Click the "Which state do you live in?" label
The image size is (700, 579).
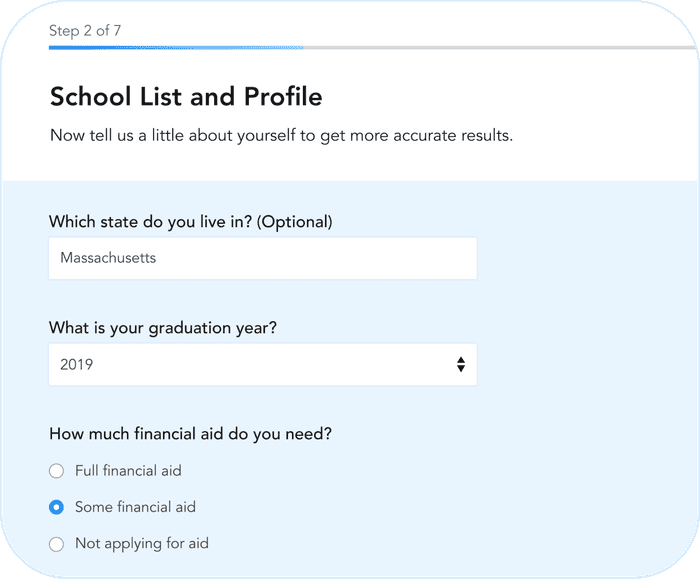150,220
